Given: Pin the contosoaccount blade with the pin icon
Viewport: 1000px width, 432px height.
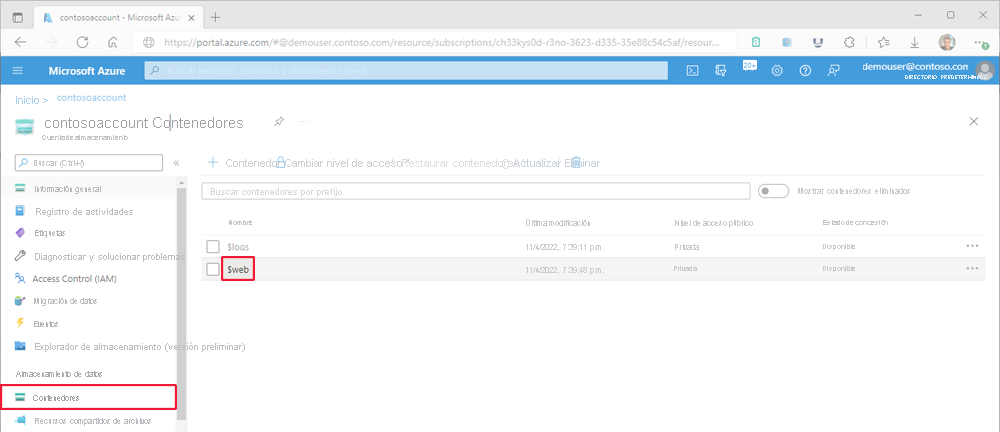Looking at the screenshot, I should (279, 121).
